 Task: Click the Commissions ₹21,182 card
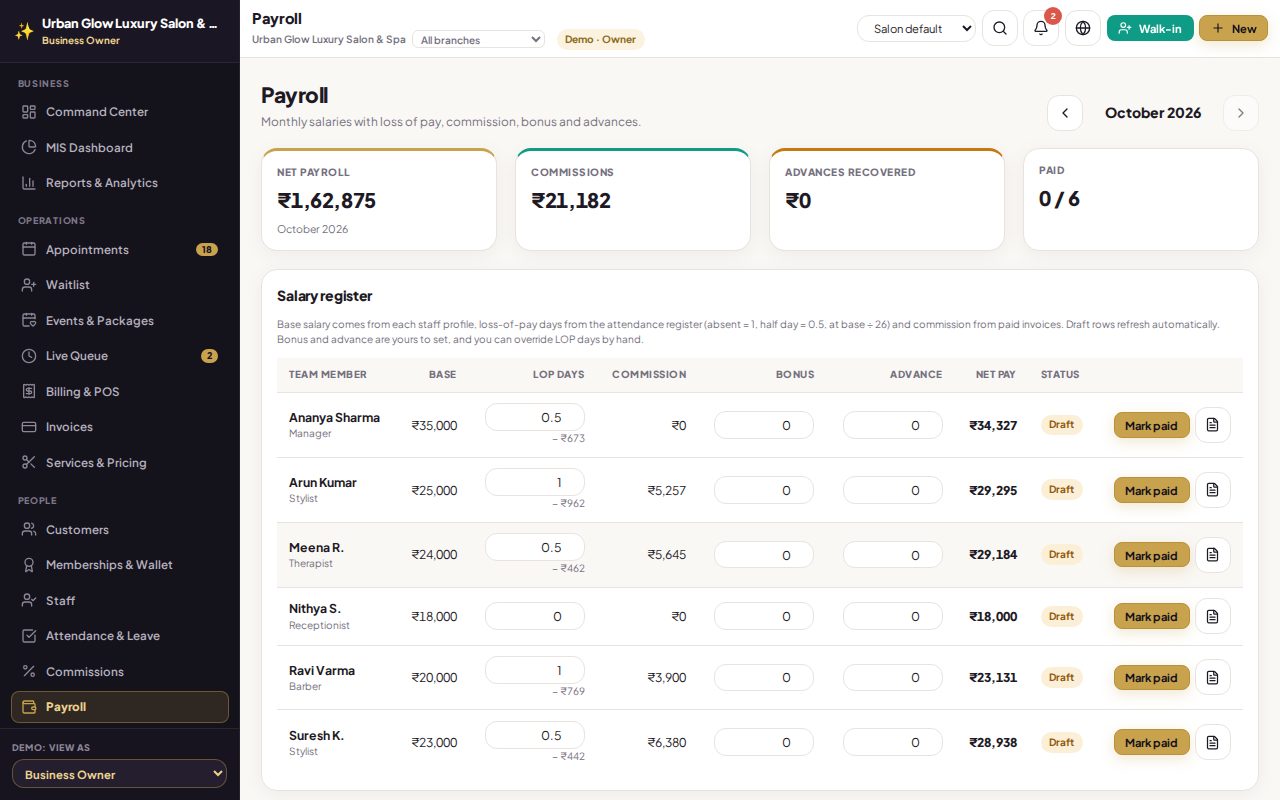(633, 199)
